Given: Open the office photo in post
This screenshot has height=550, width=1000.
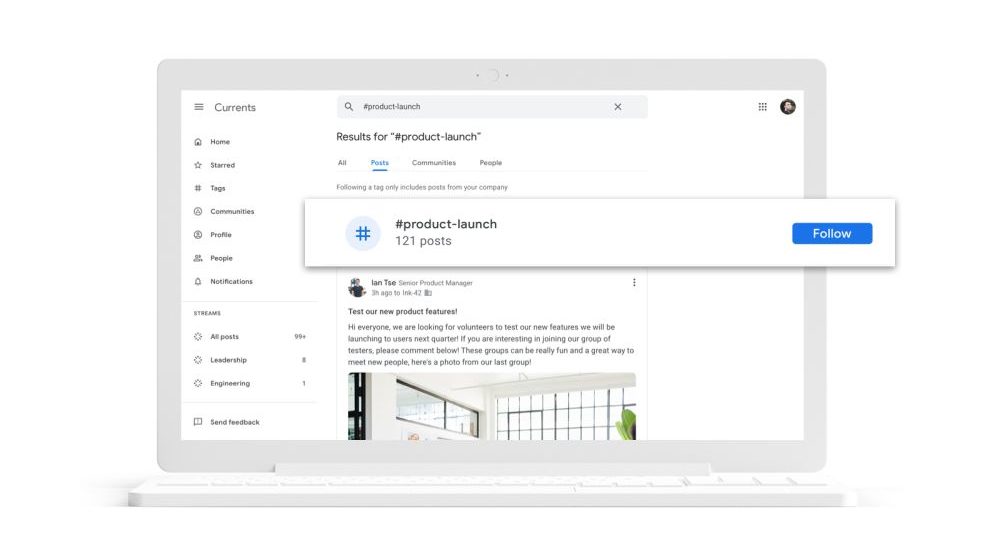Looking at the screenshot, I should (x=491, y=406).
